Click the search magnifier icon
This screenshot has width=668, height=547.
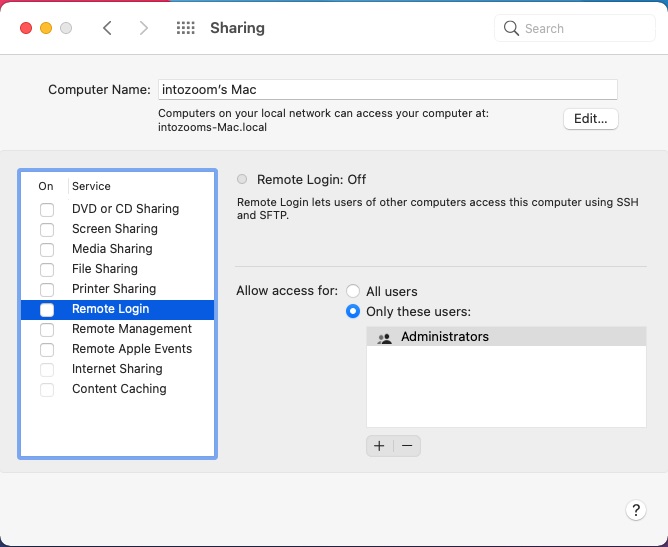tap(511, 29)
